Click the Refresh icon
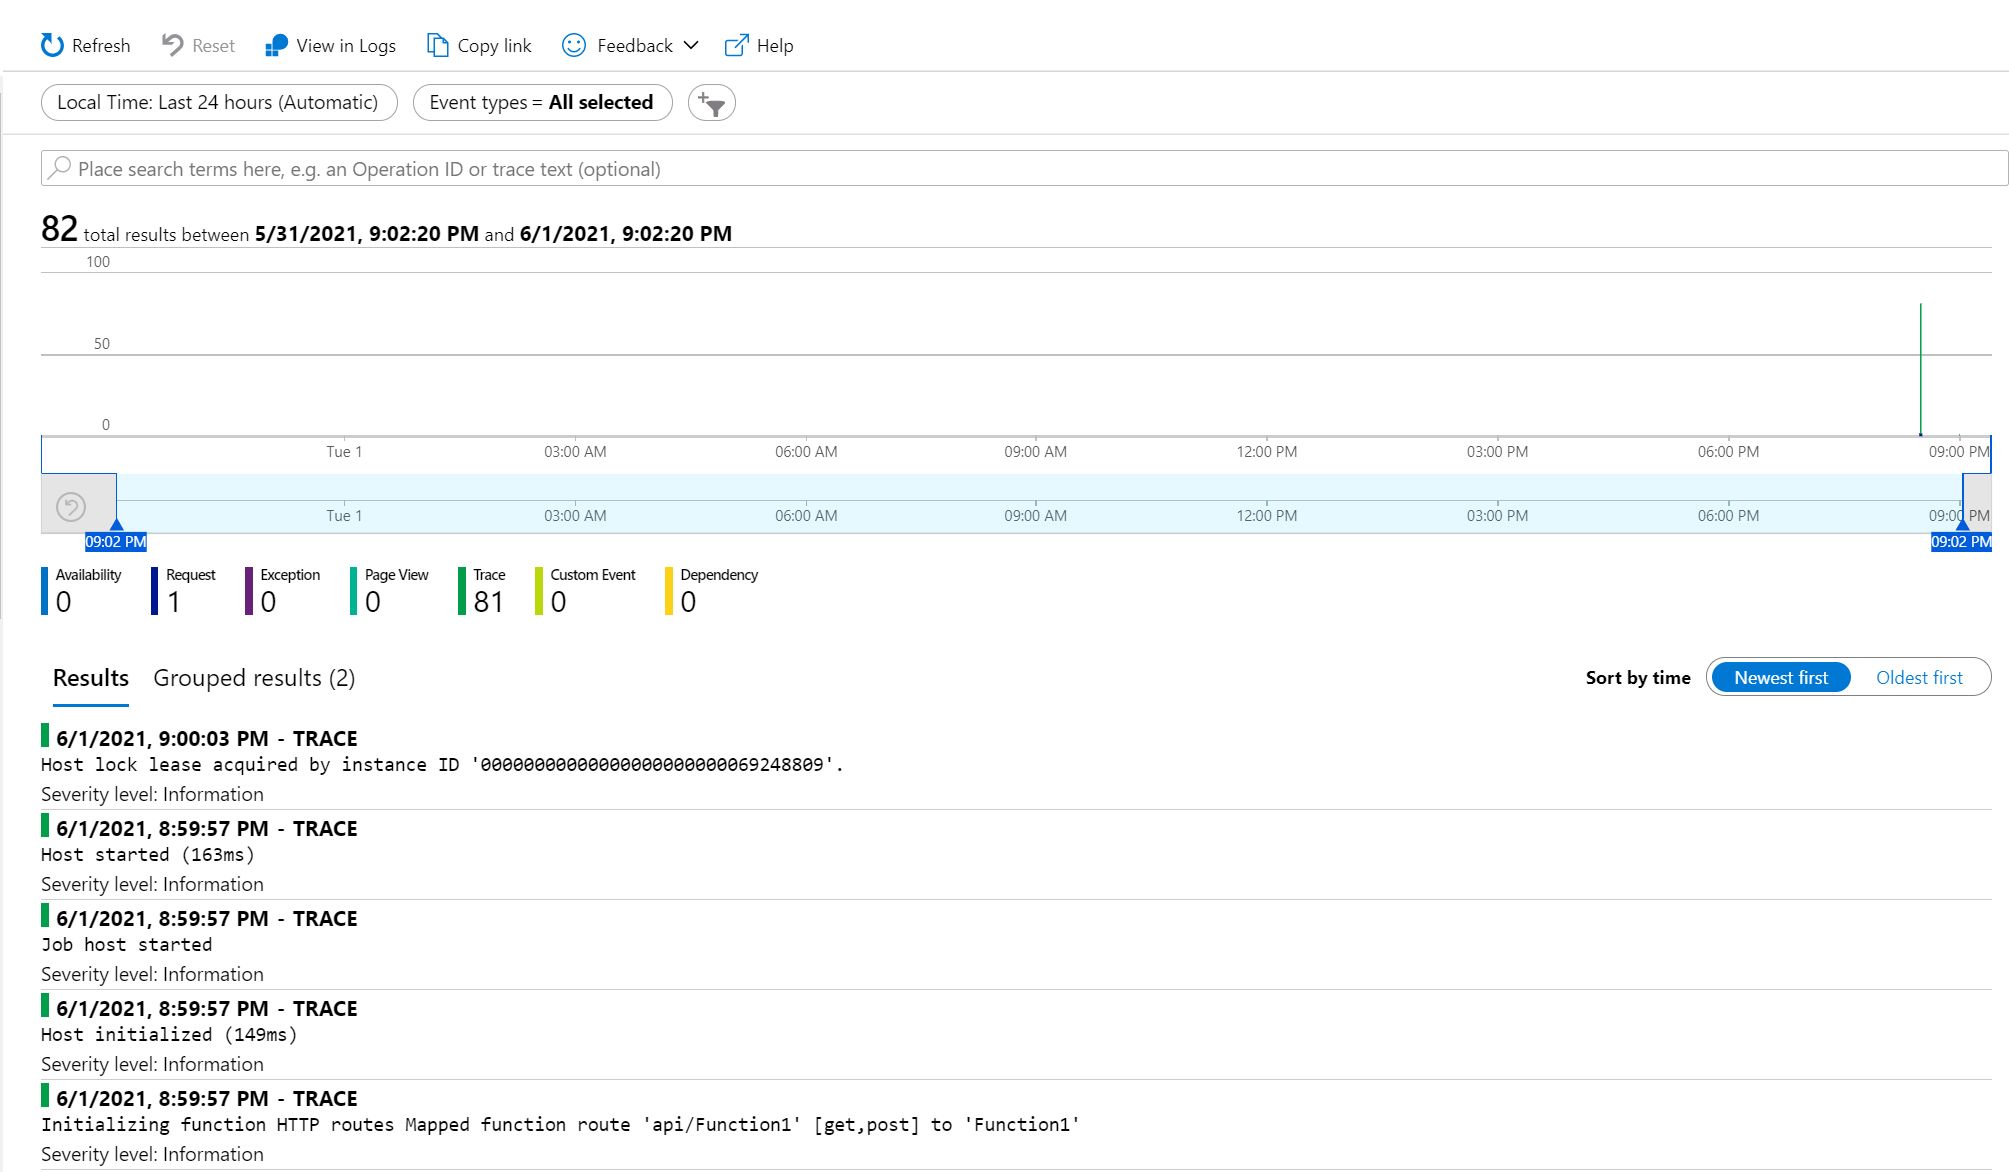Image resolution: width=2009 pixels, height=1172 pixels. [x=51, y=44]
